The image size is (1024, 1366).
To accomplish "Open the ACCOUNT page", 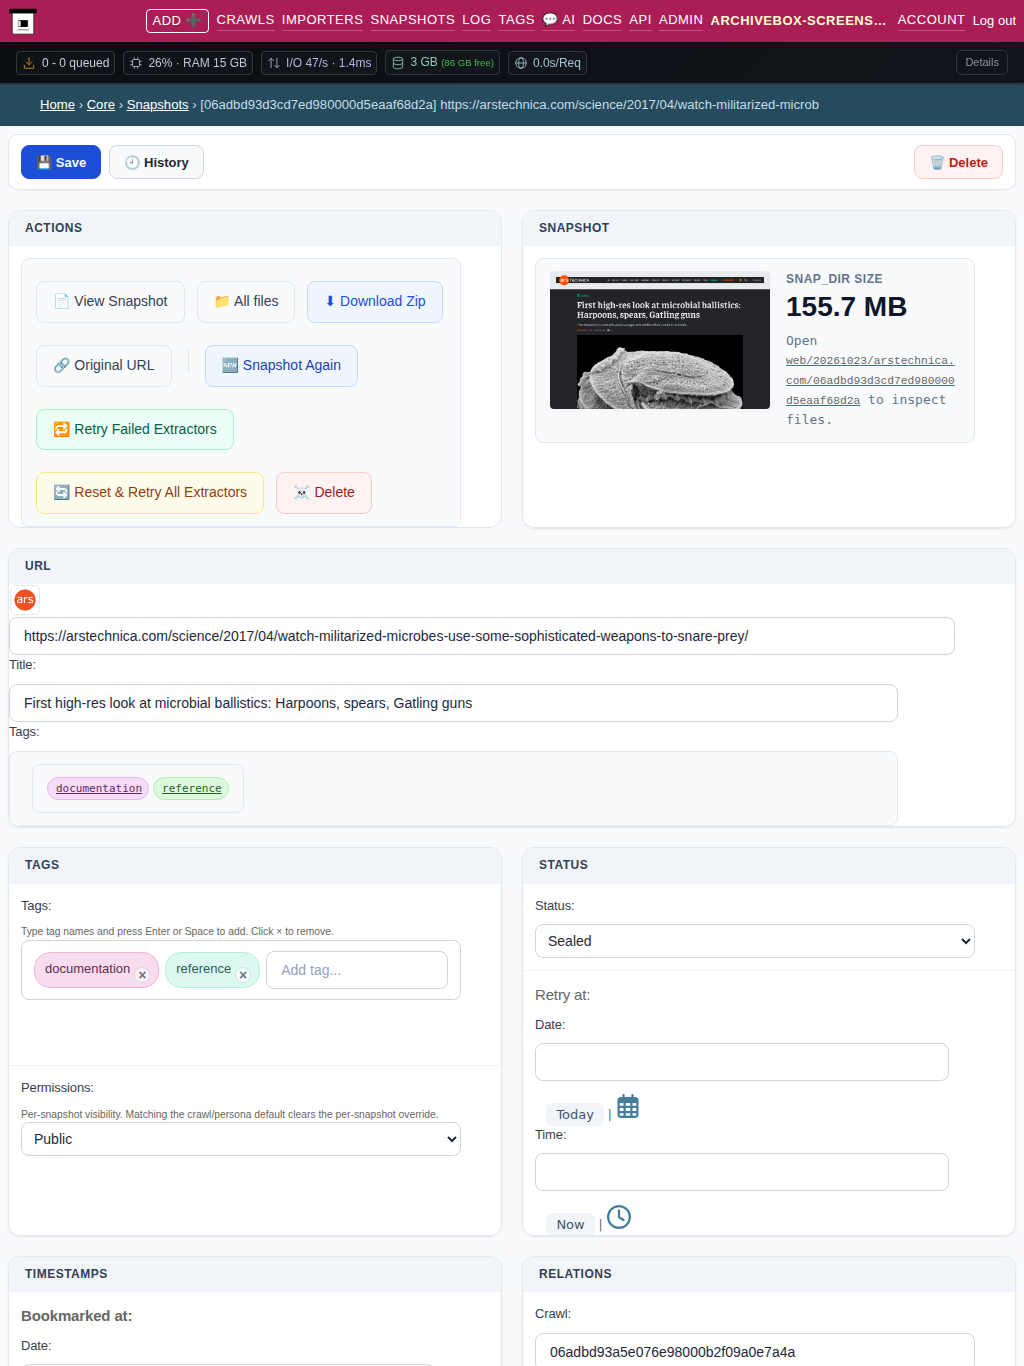I will click(x=931, y=20).
